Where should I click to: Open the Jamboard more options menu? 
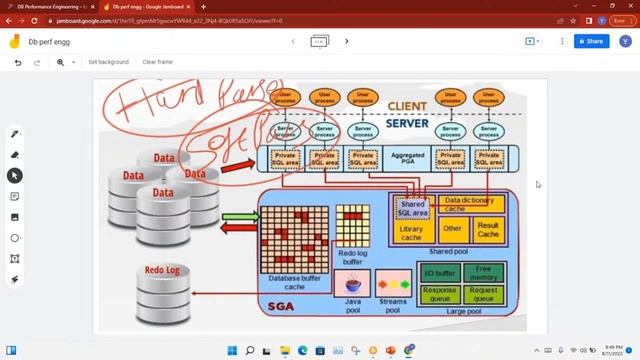[562, 41]
